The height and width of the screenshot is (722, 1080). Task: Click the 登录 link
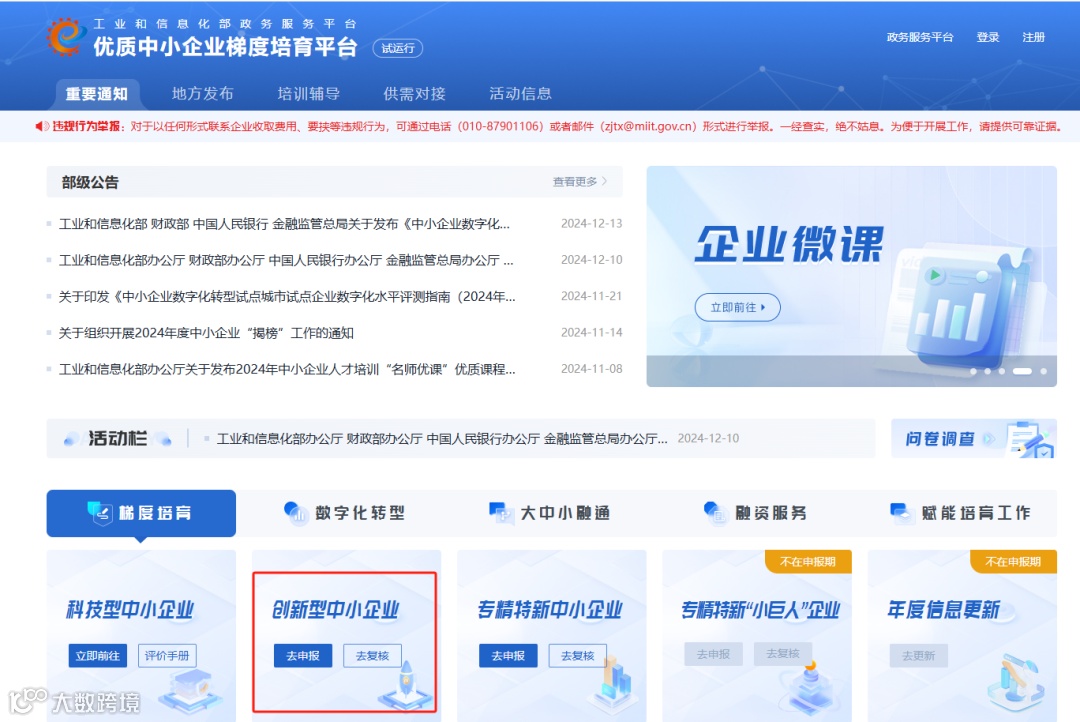[988, 37]
